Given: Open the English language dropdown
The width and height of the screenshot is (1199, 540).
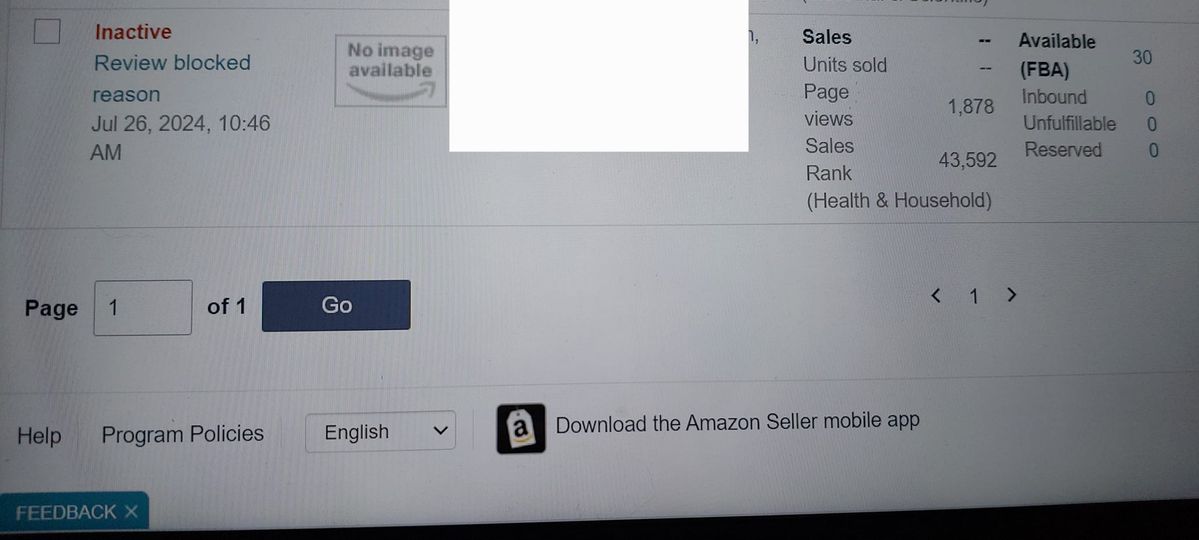Looking at the screenshot, I should click(x=380, y=431).
